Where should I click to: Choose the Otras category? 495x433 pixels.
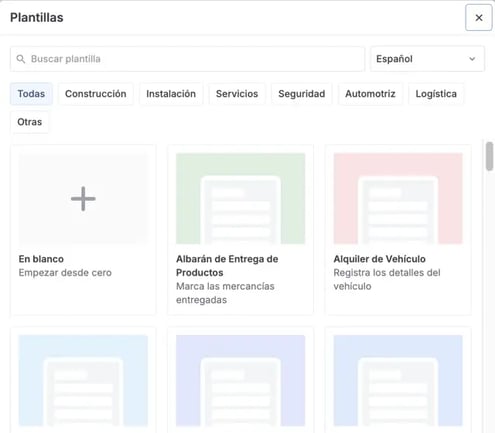tap(30, 122)
